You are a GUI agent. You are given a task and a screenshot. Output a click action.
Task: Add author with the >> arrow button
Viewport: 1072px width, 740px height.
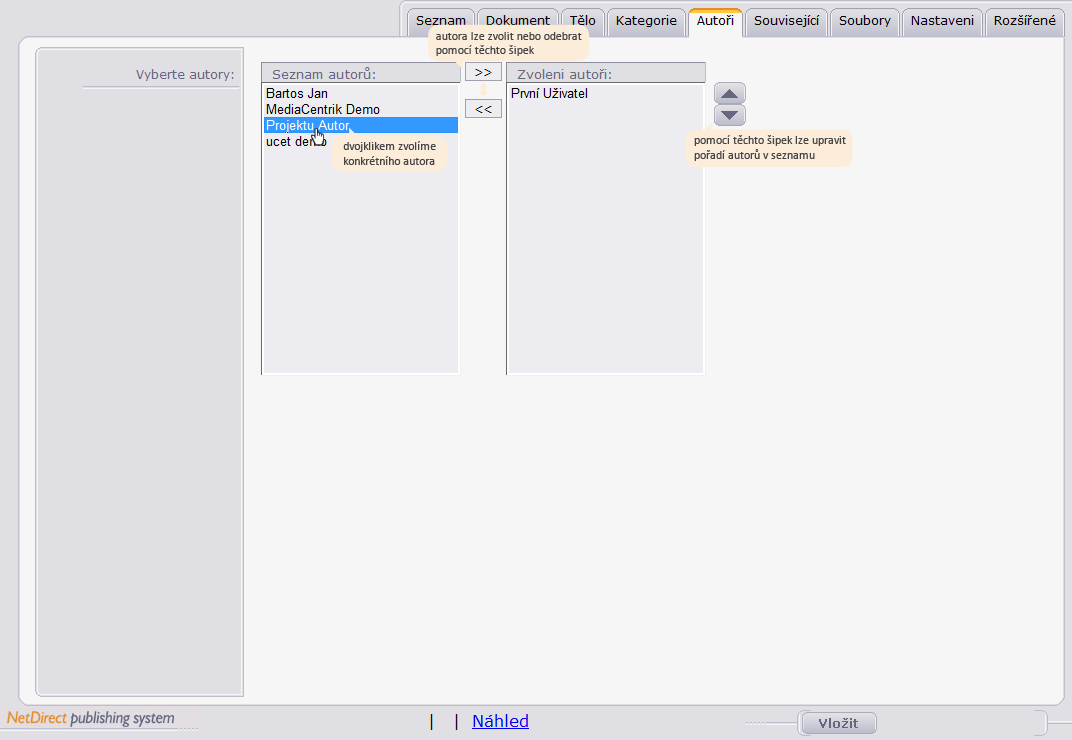coord(483,72)
